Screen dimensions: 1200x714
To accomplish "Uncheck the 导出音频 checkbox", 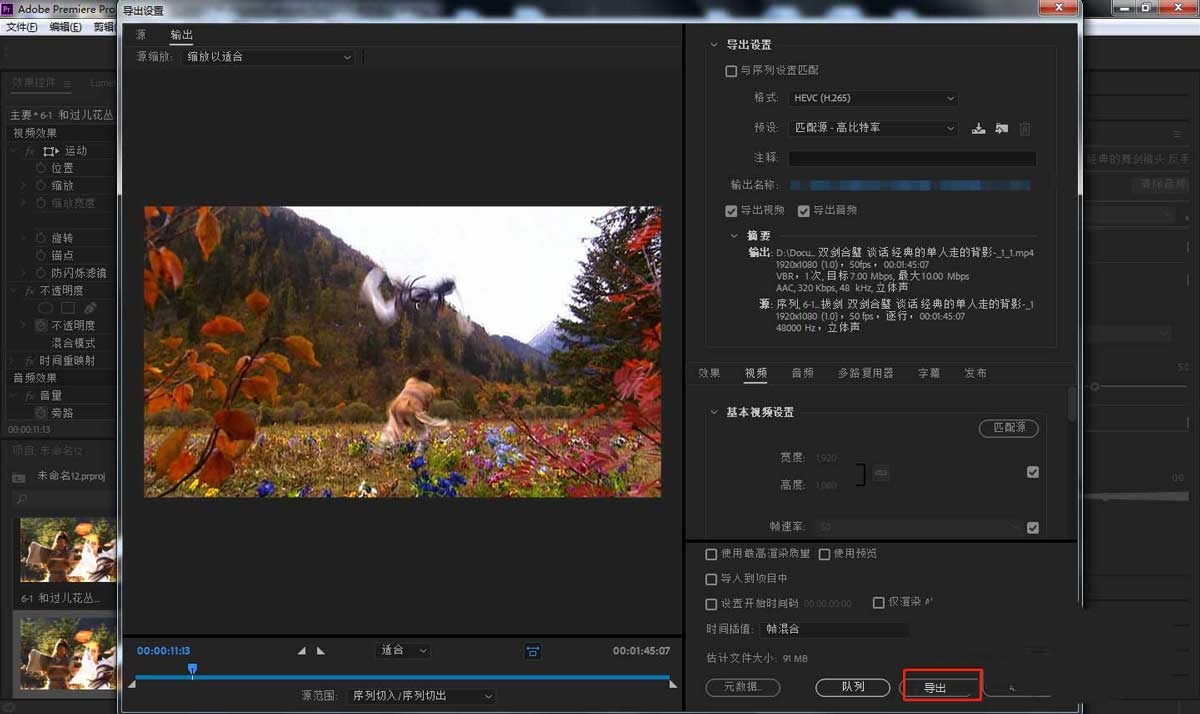I will pyautogui.click(x=804, y=210).
